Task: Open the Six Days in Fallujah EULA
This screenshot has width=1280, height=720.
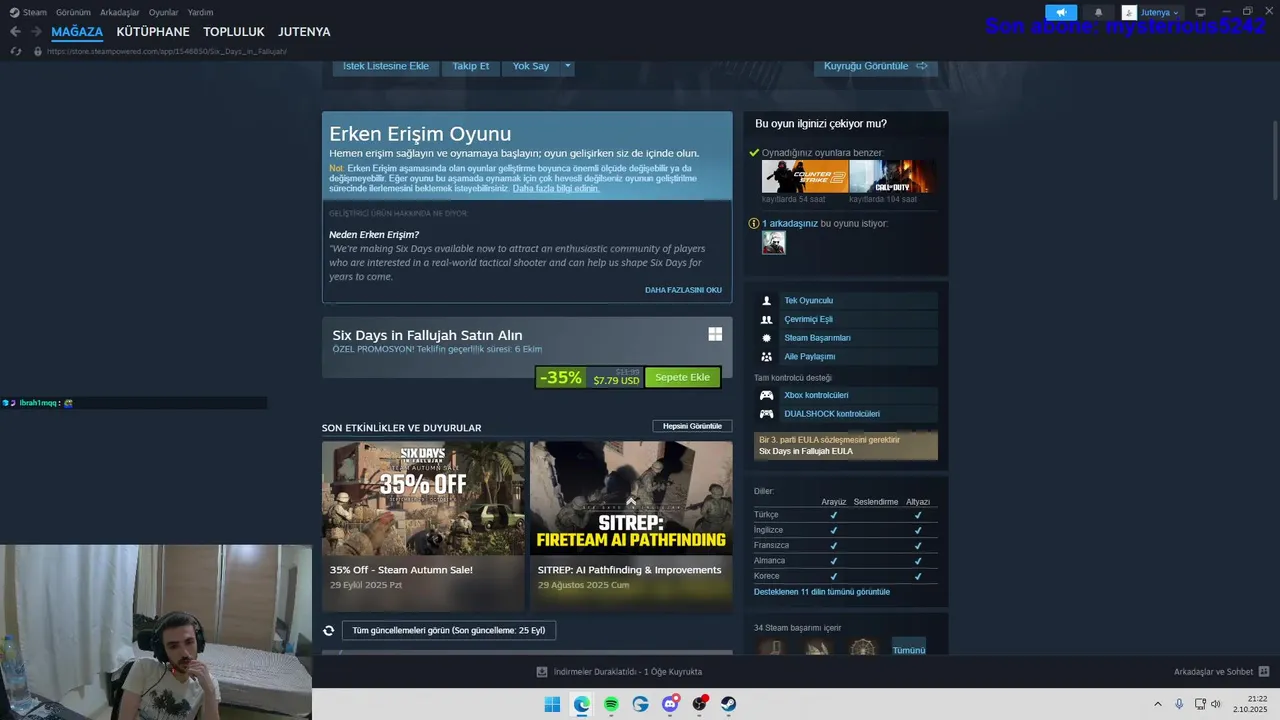Action: [806, 451]
